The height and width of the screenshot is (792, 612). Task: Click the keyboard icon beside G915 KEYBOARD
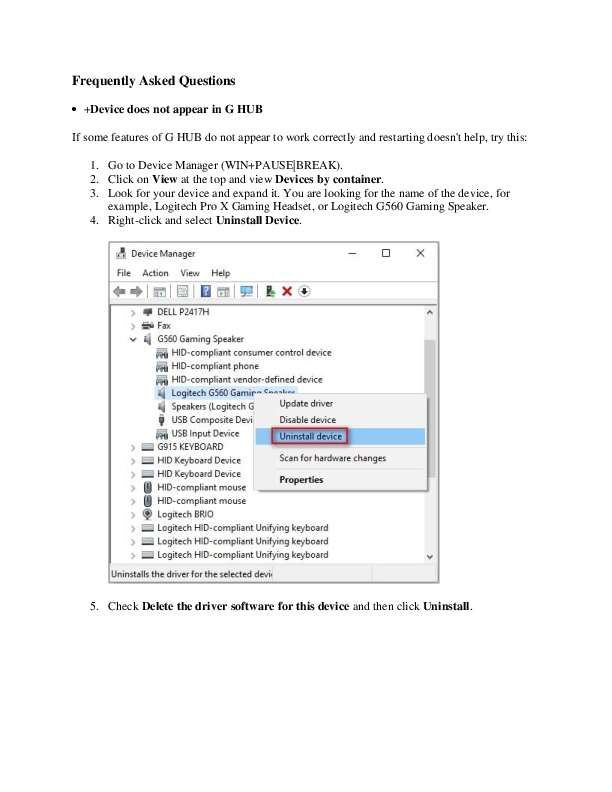coord(147,447)
